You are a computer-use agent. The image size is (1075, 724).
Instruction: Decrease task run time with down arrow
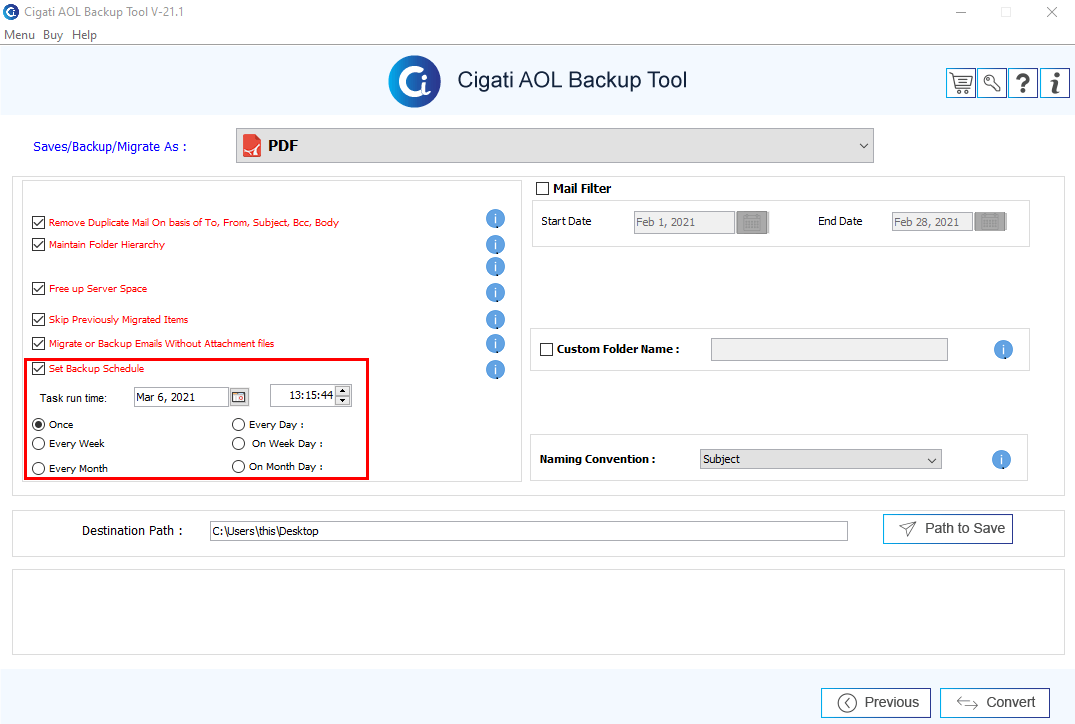pos(343,400)
